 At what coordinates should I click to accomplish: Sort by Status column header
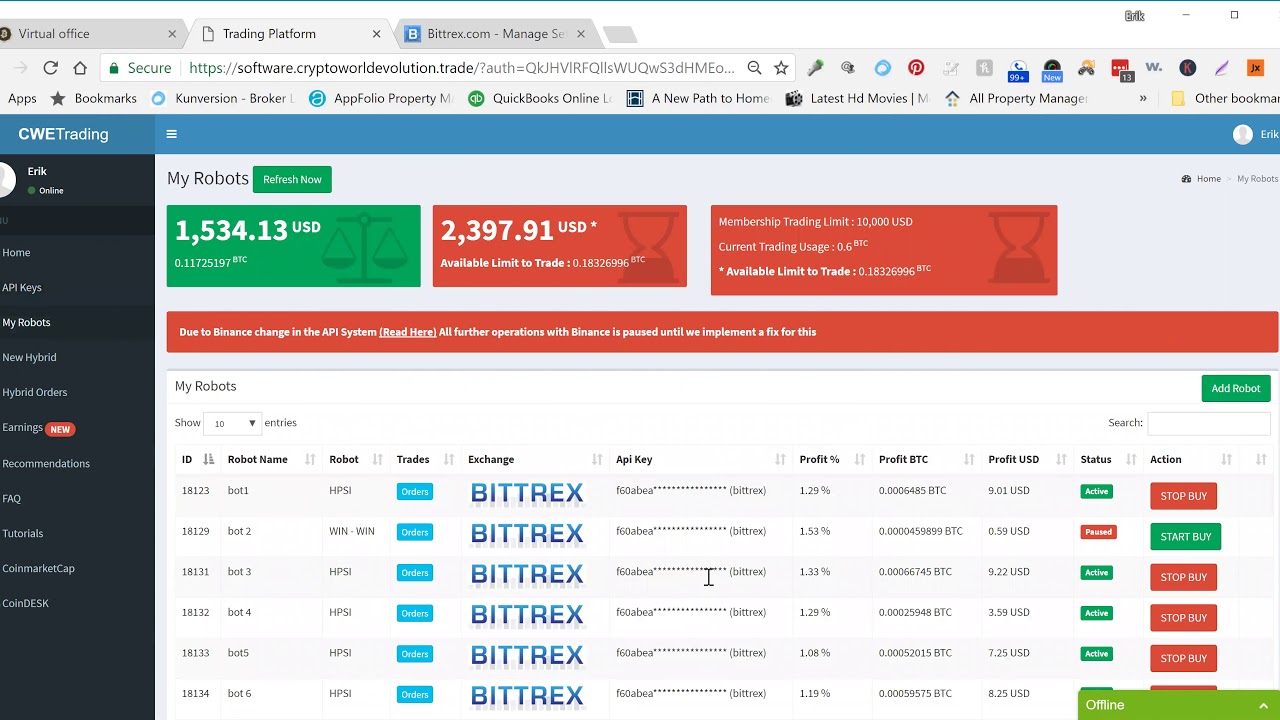point(1108,459)
